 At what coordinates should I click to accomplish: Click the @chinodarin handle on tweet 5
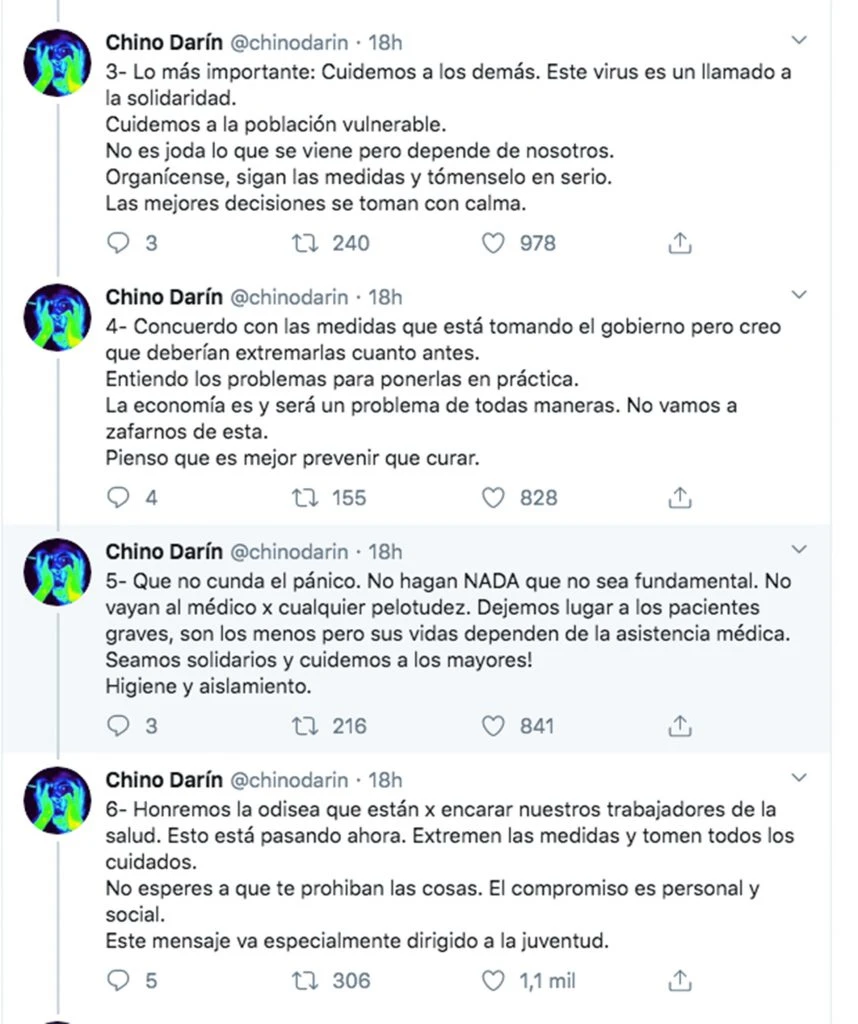pyautogui.click(x=290, y=552)
